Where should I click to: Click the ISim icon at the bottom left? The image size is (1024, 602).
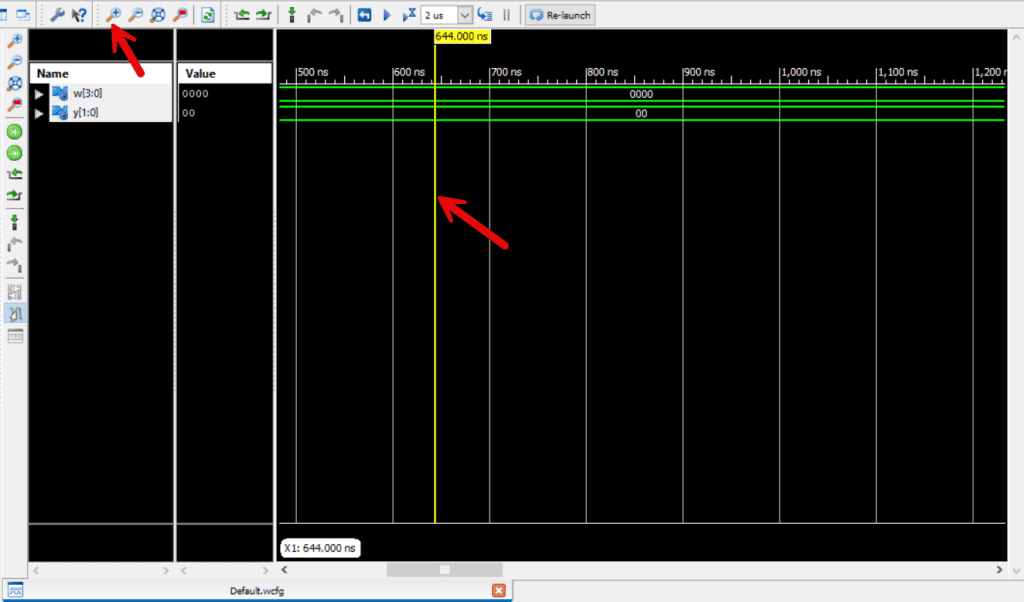tap(14, 590)
